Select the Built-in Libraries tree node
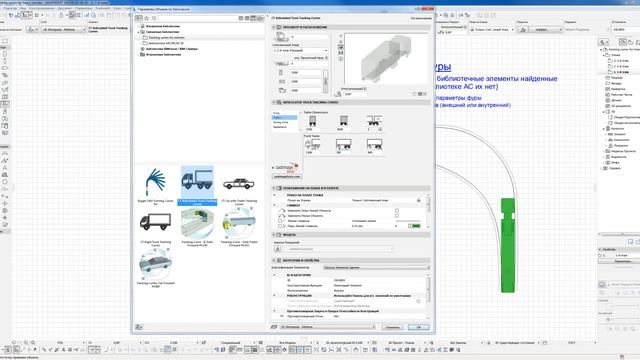Screen dimensions: 640x360 tap(161, 54)
